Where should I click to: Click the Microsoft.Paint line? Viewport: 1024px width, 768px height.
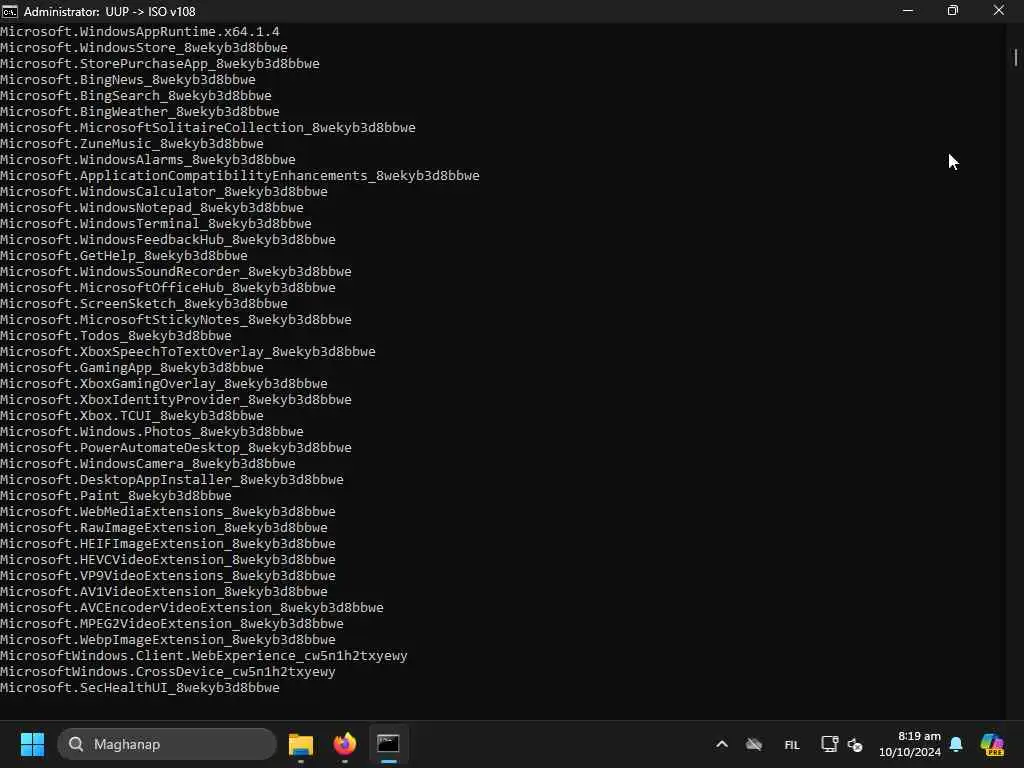click(116, 496)
